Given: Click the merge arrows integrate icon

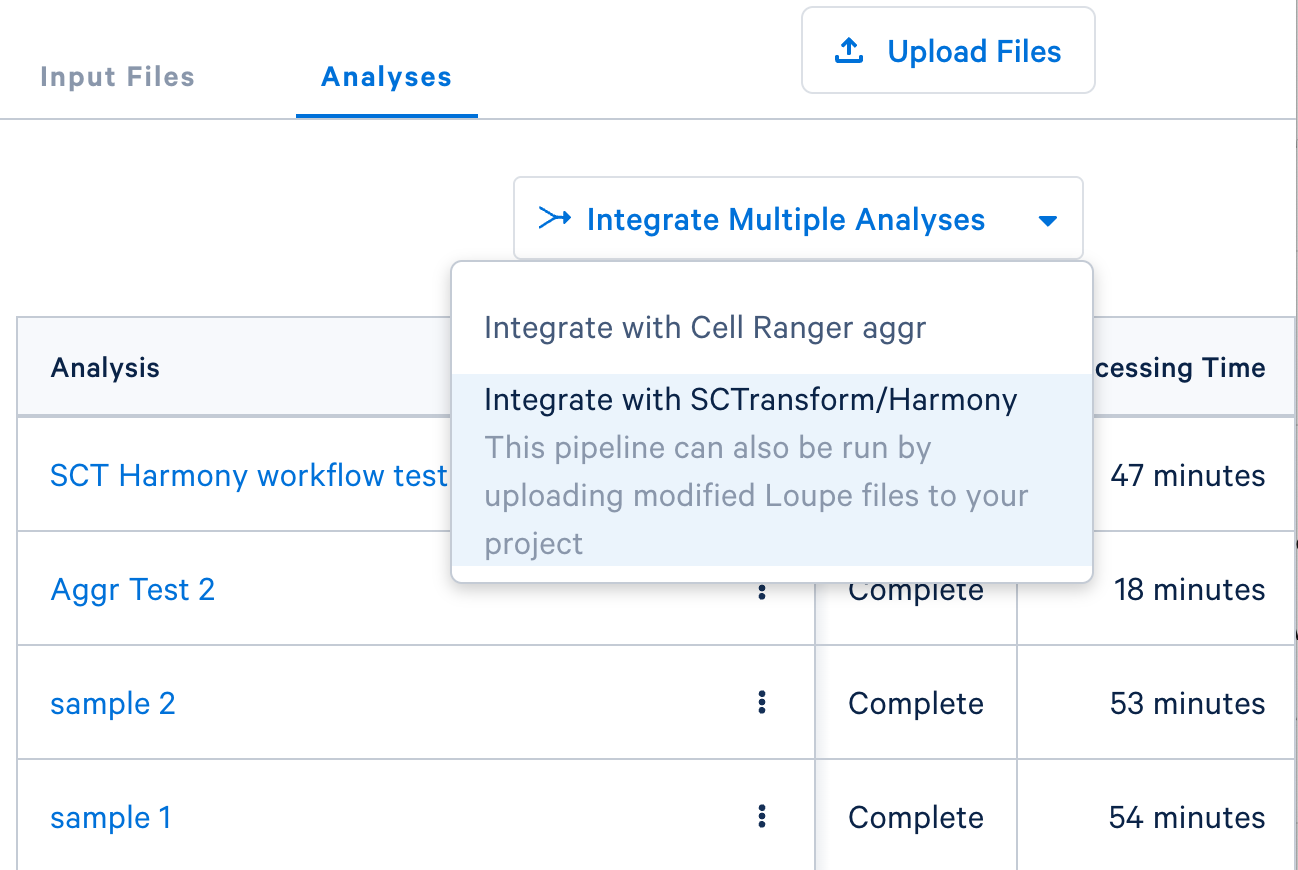Looking at the screenshot, I should coord(555,218).
